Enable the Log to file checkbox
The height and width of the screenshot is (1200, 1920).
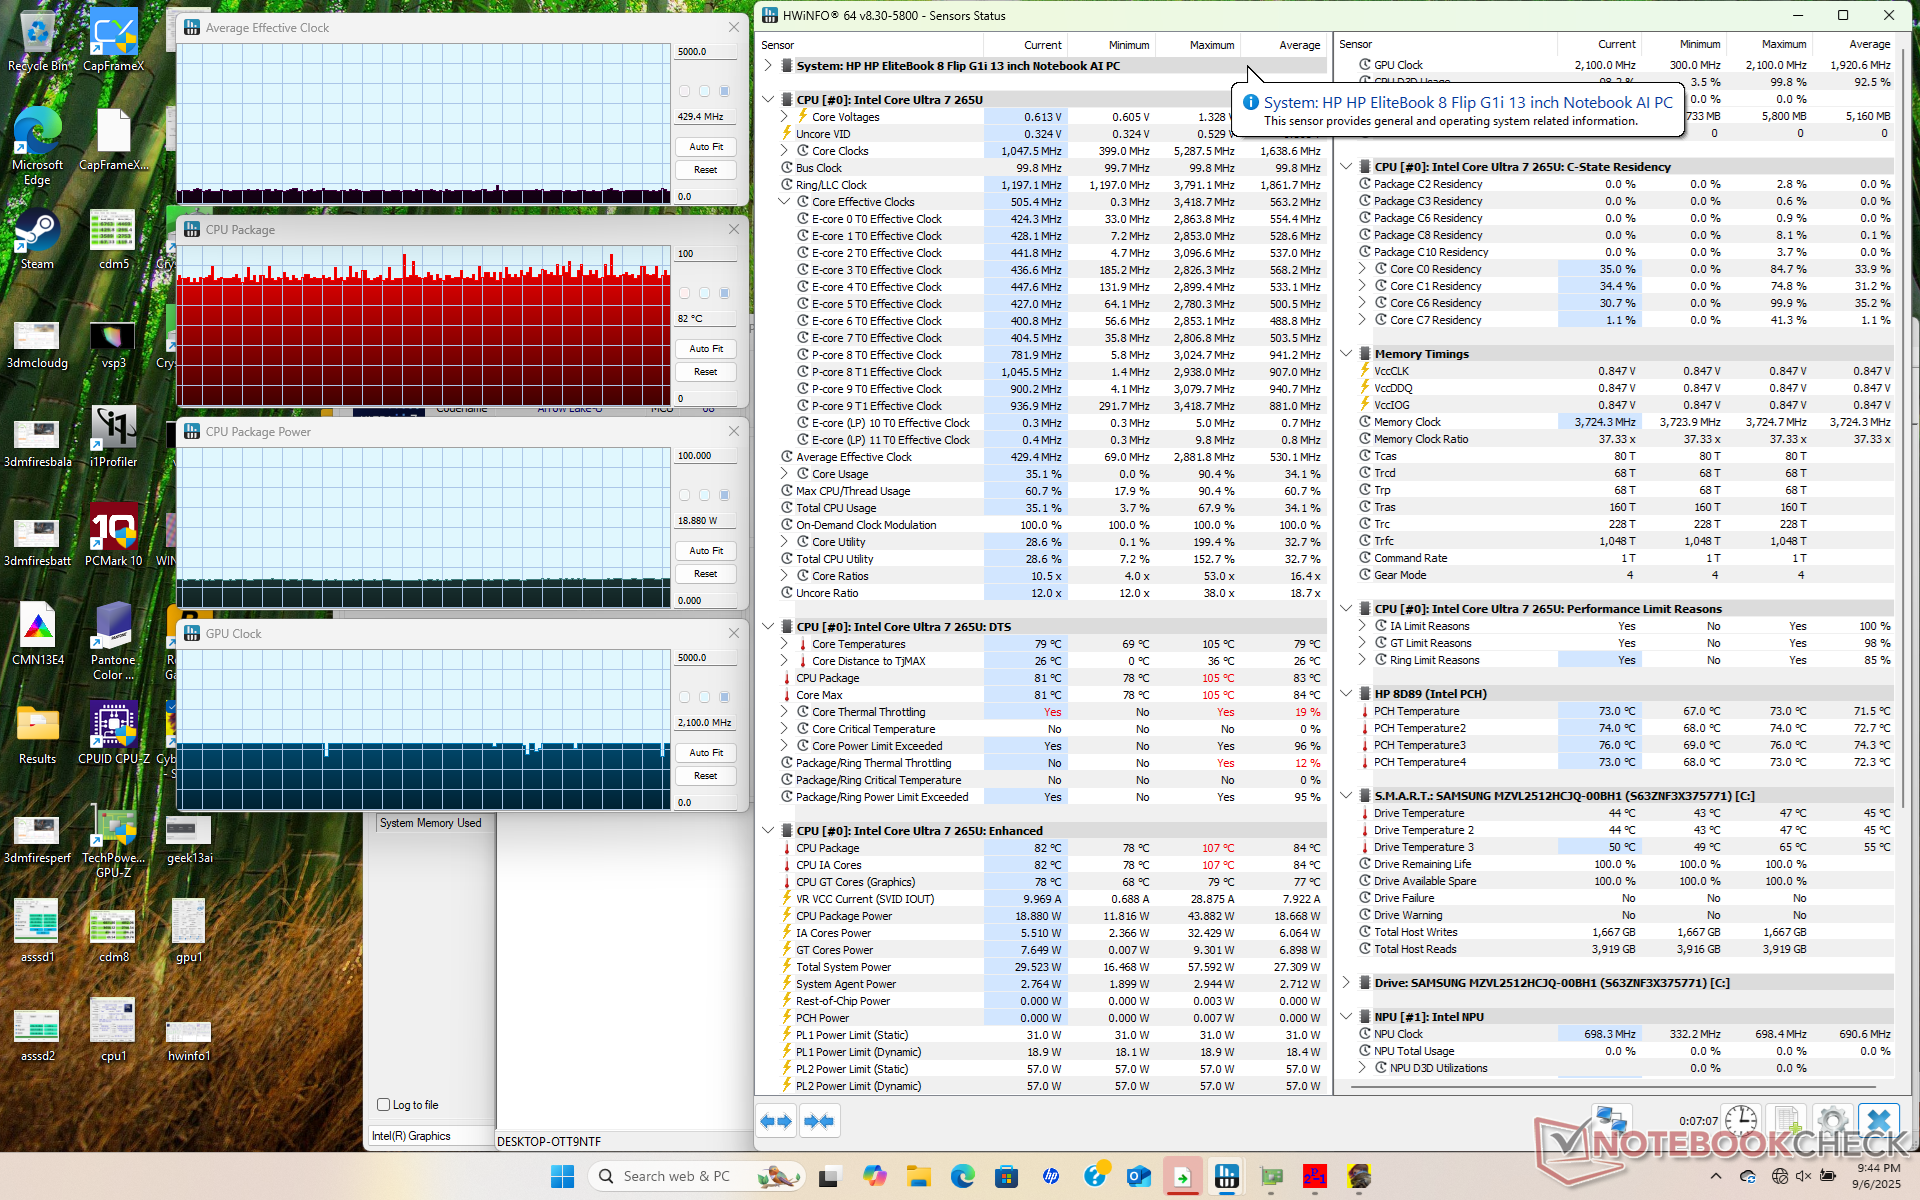(x=383, y=1105)
